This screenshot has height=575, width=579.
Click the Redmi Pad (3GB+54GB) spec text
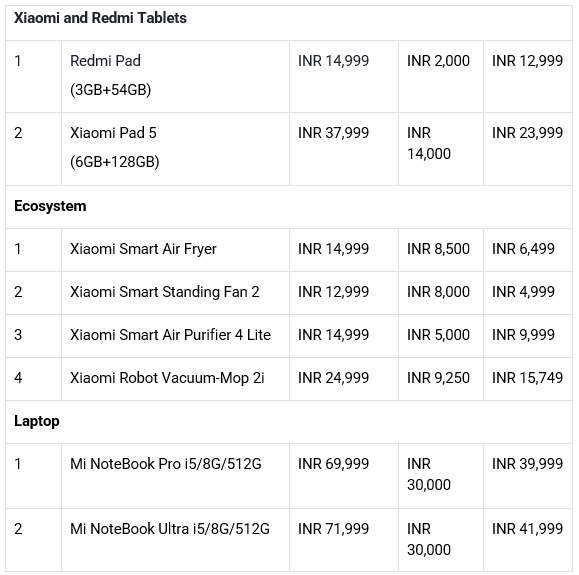pos(110,90)
